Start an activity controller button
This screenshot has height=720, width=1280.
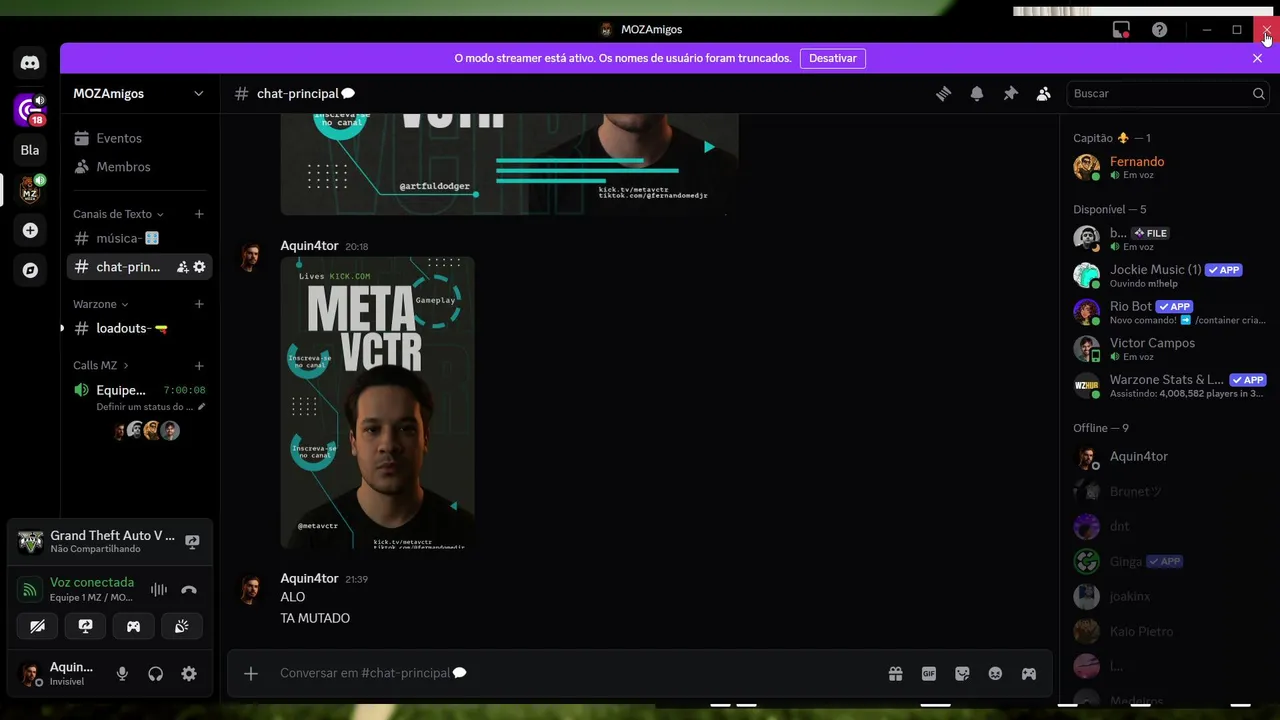(x=133, y=626)
